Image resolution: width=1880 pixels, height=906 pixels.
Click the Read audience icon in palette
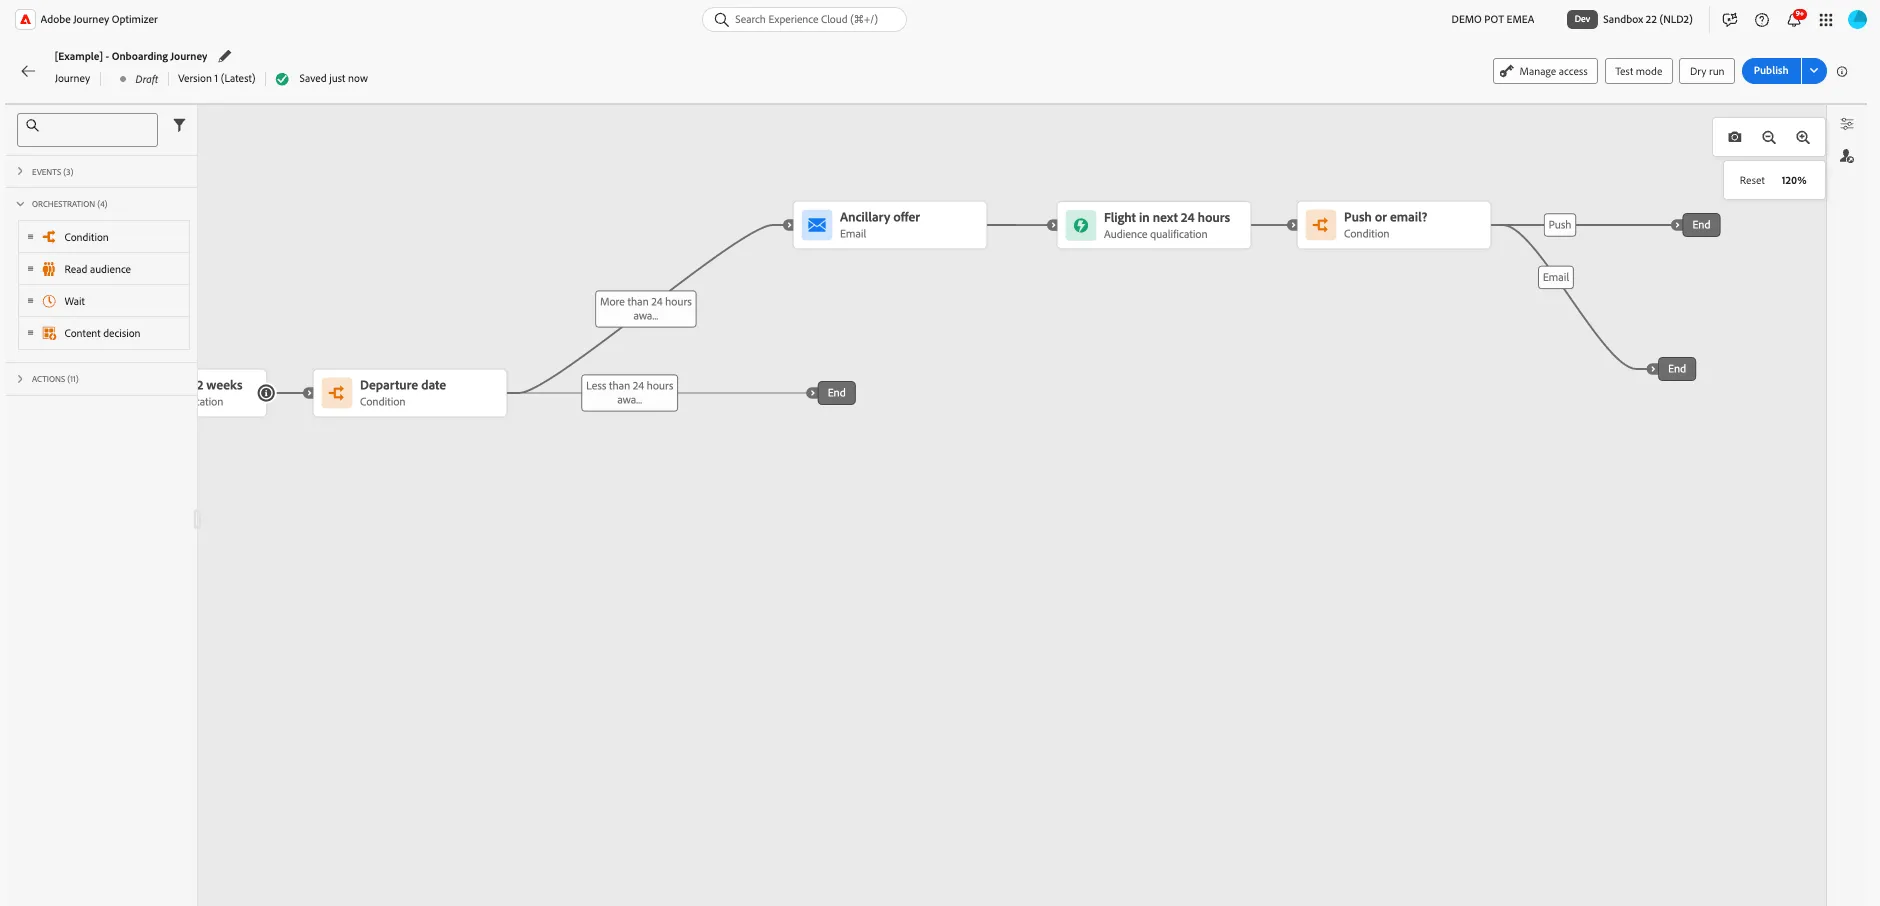(49, 269)
